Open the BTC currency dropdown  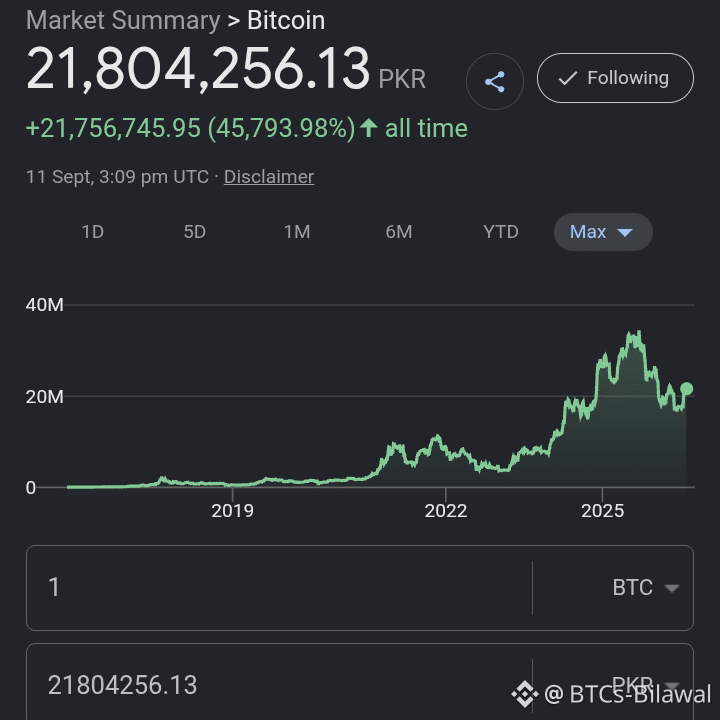click(x=646, y=588)
